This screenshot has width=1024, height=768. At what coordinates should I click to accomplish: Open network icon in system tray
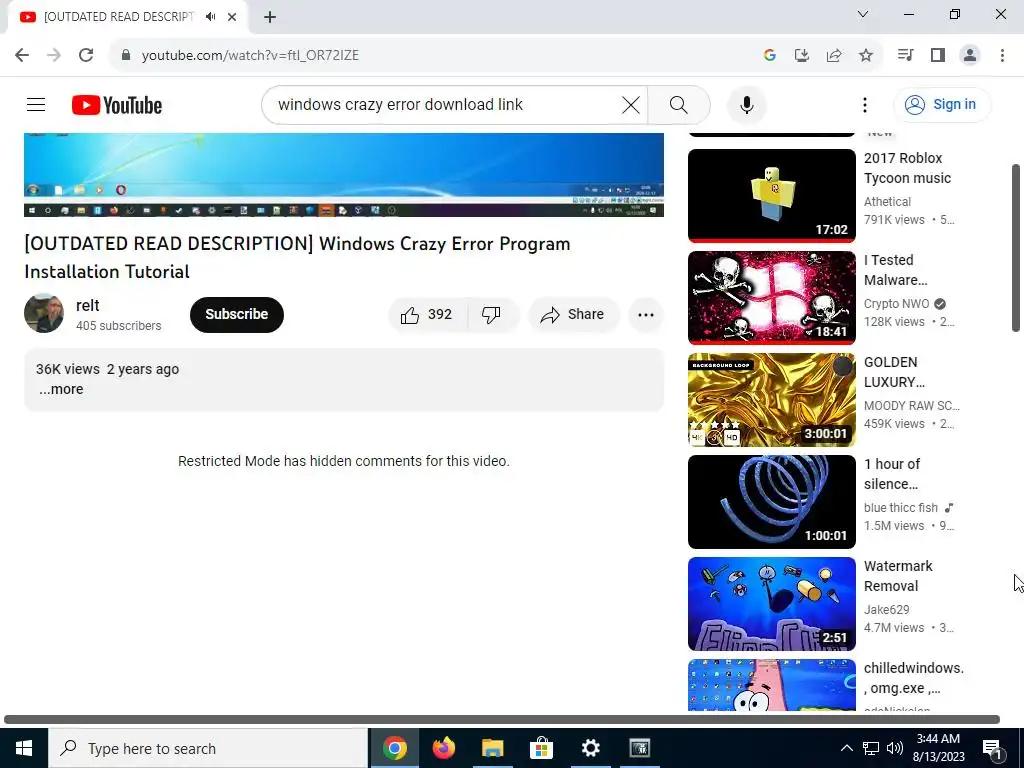point(871,748)
